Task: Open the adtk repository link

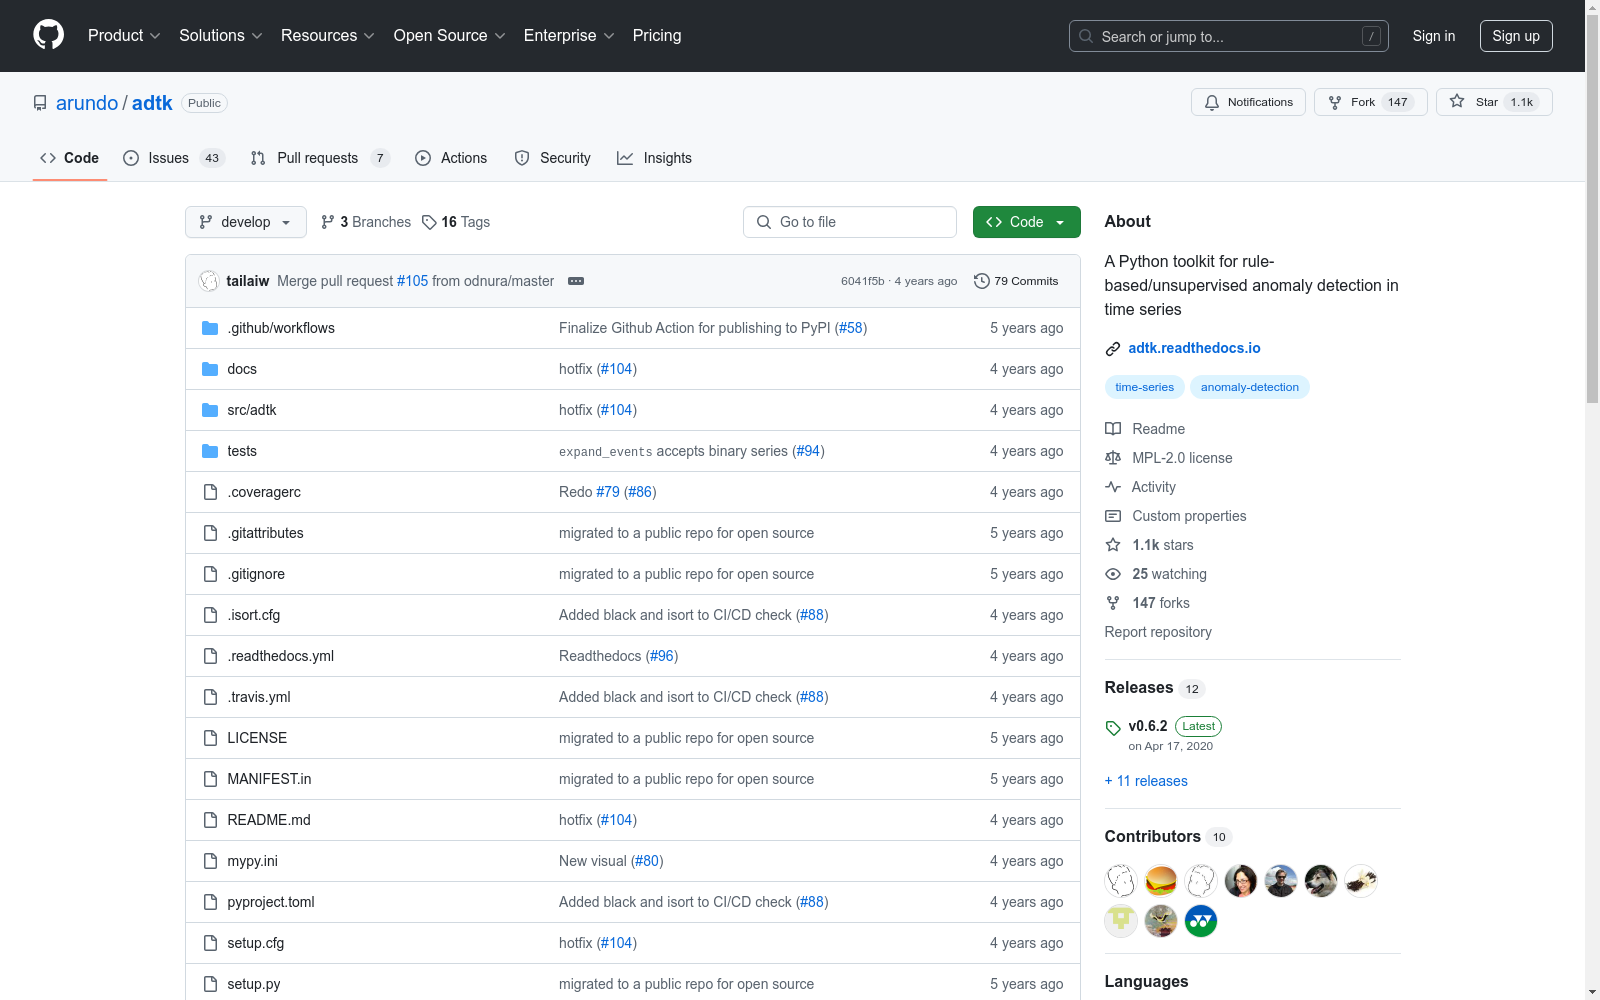Action: point(152,103)
